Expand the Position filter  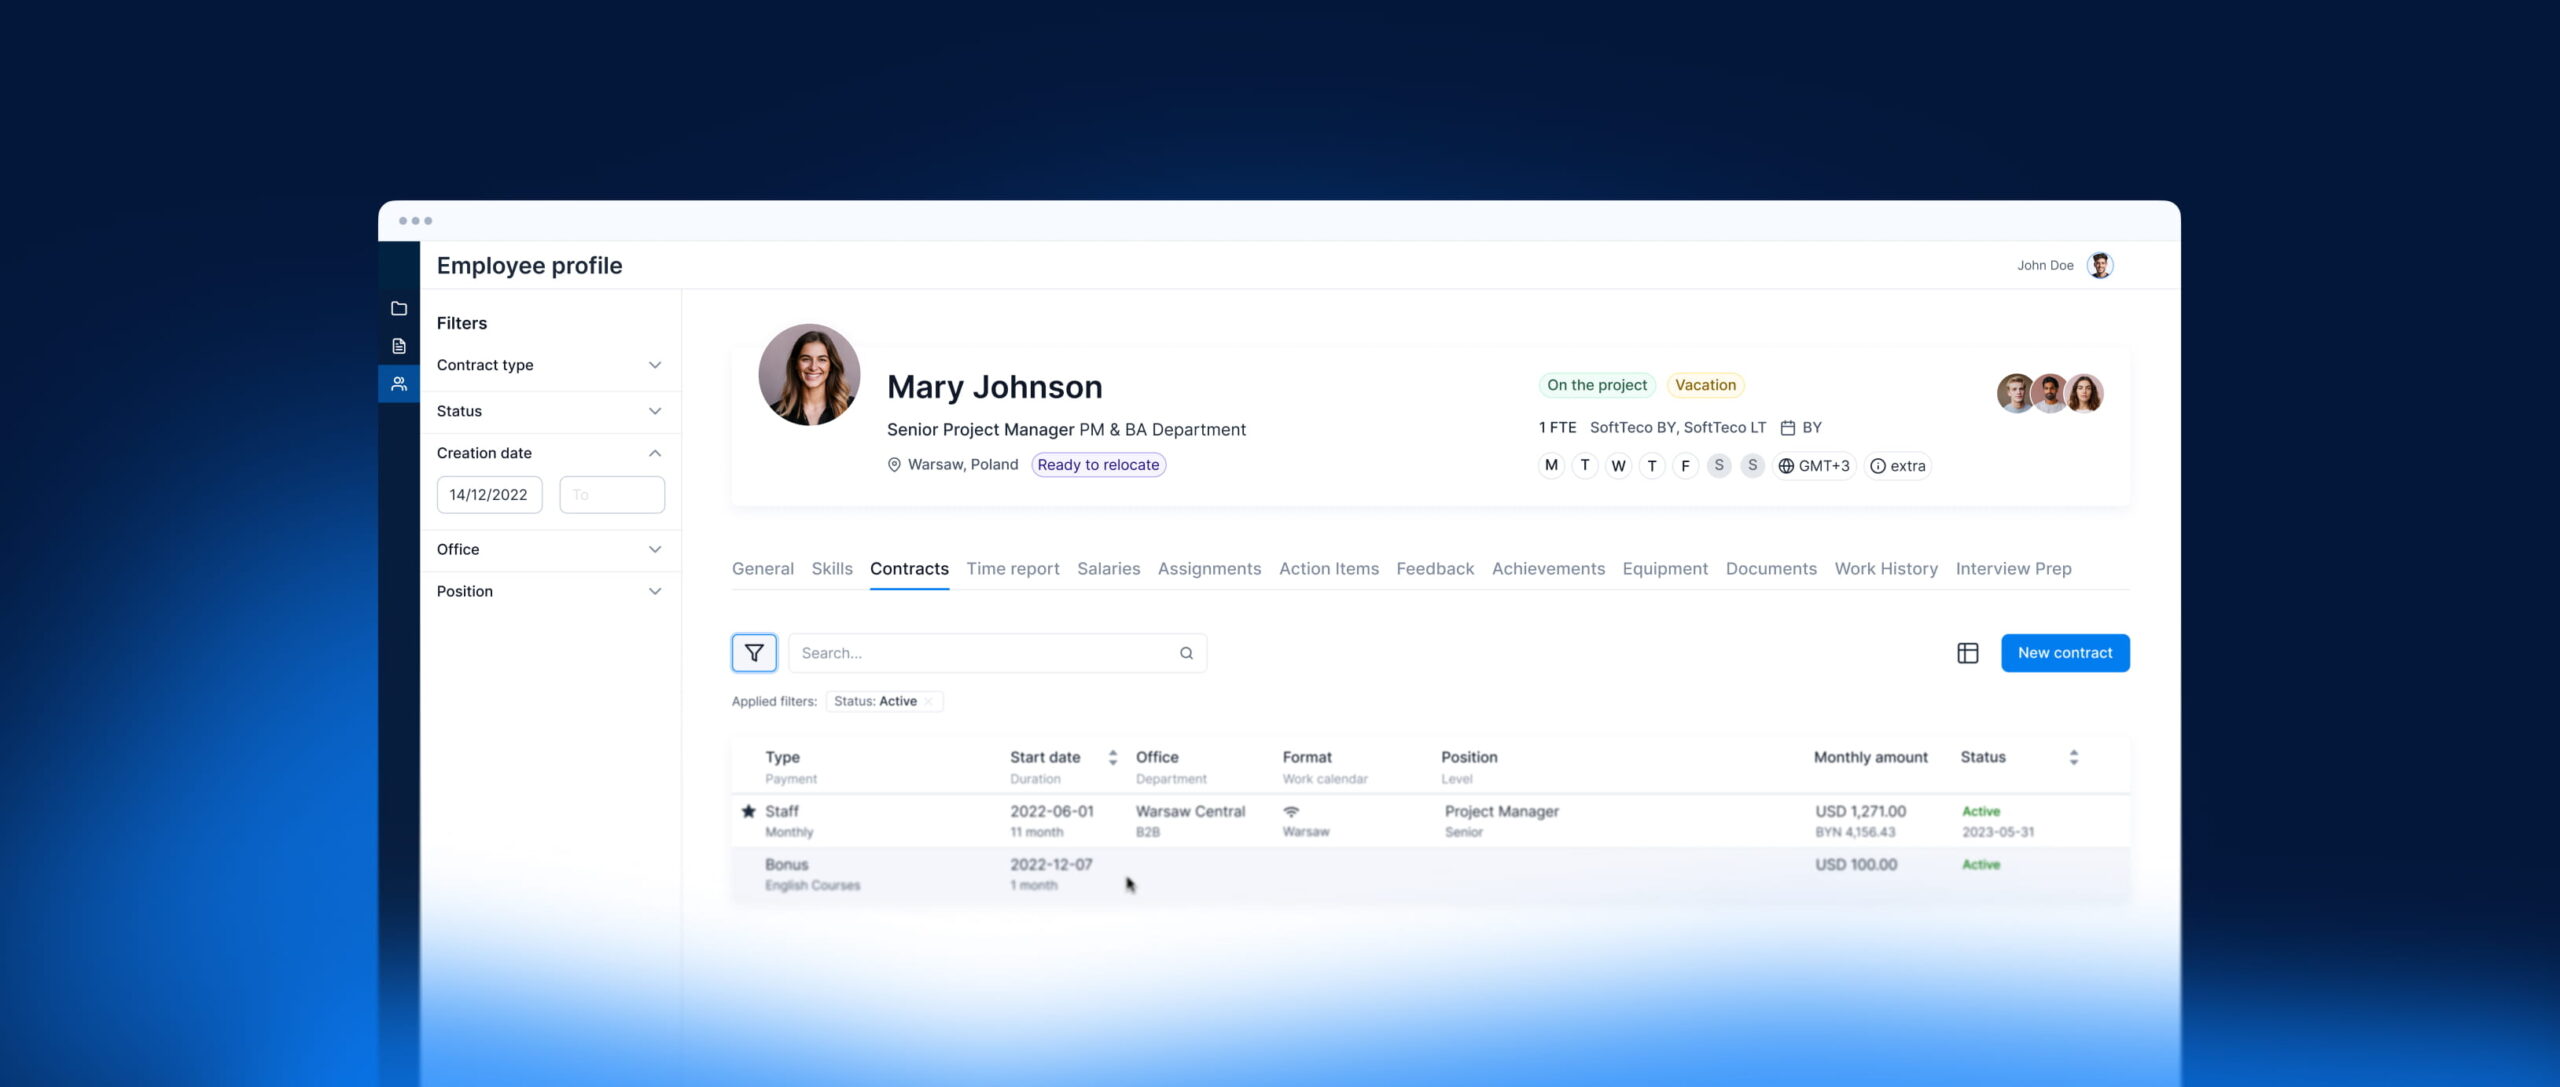pos(550,591)
